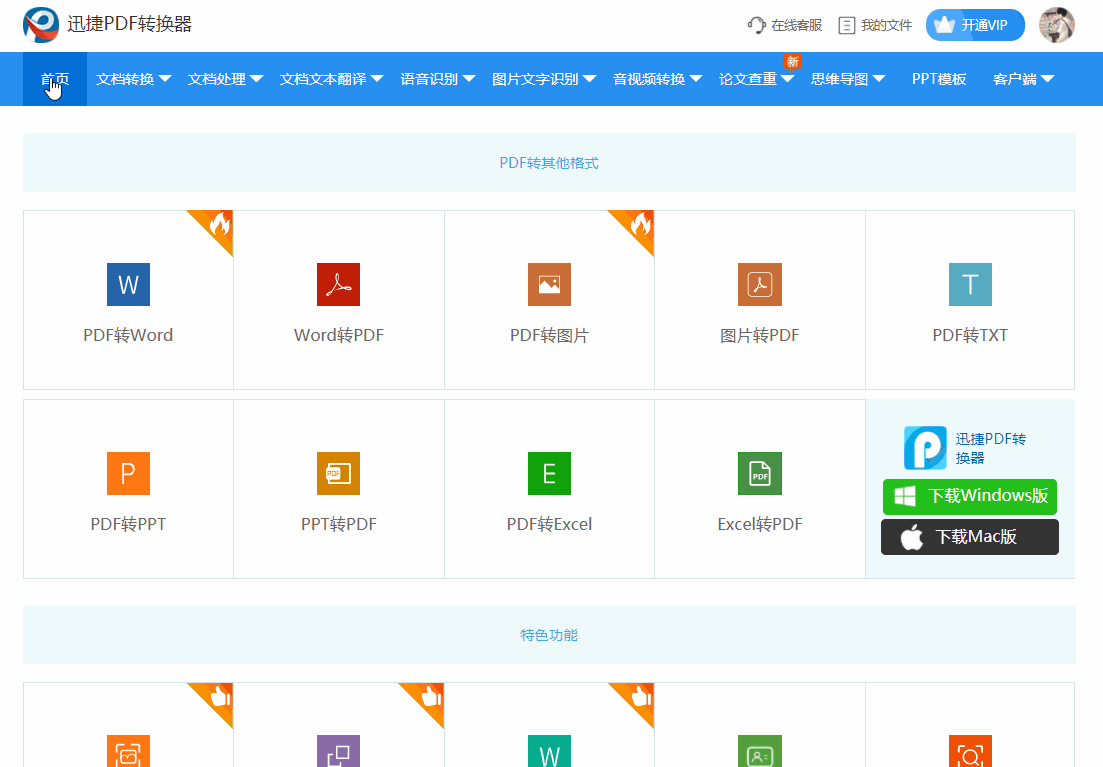Image resolution: width=1103 pixels, height=767 pixels.
Task: Click the green ID card icon under 特色功能
Action: tap(760, 751)
